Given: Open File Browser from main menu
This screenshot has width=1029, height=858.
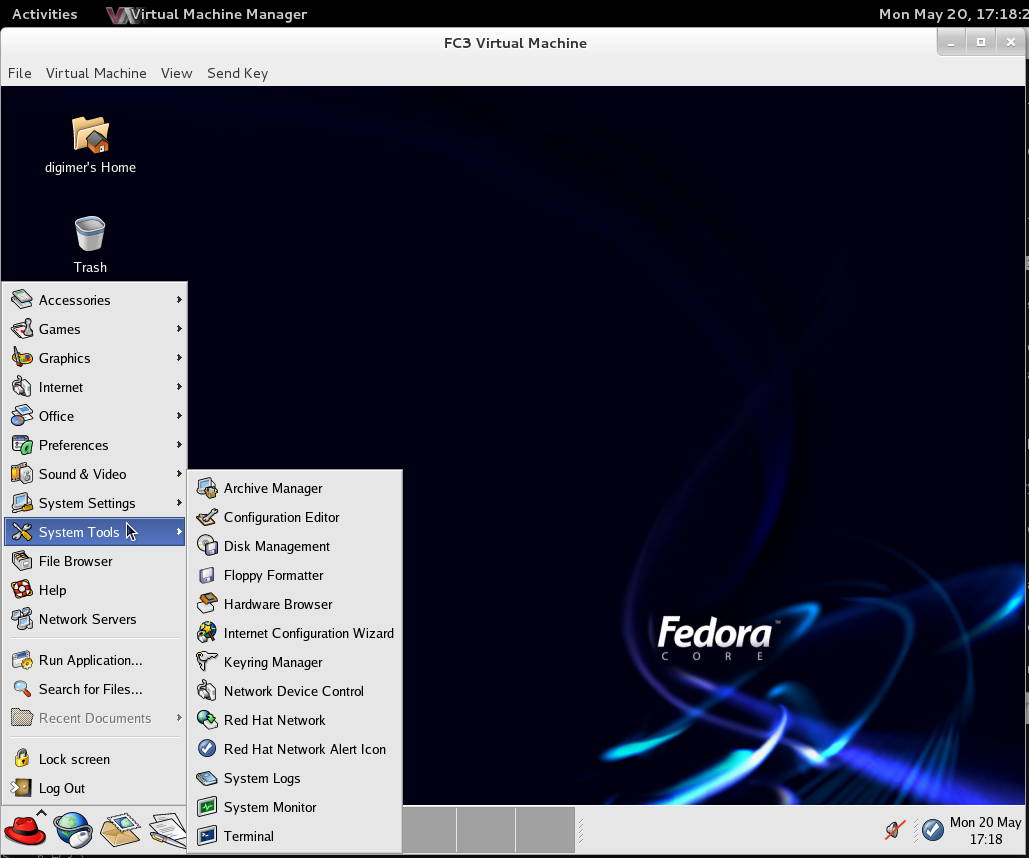Looking at the screenshot, I should coord(95,561).
